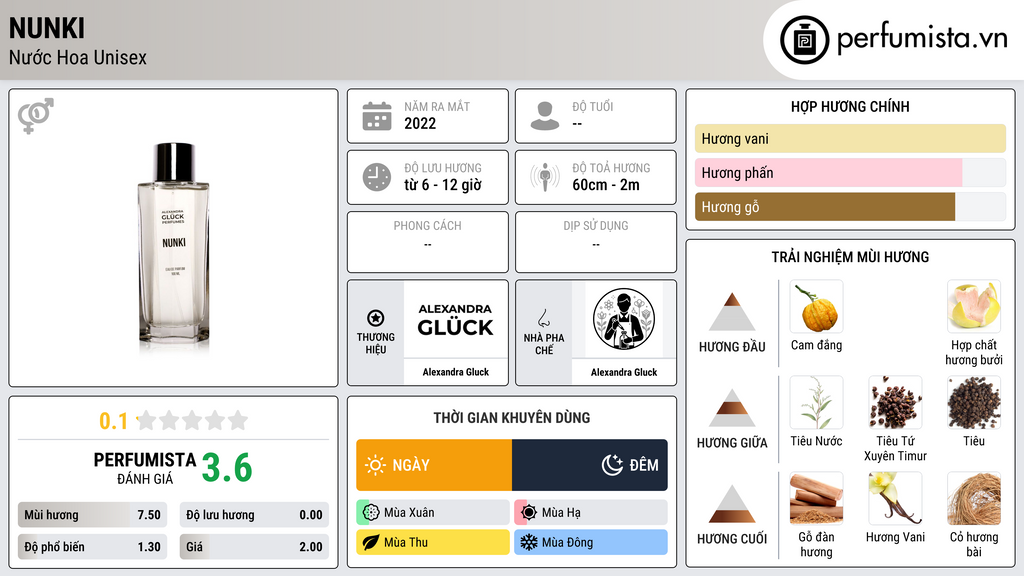Click the Hợp chất hương bưởi image

pos(974,307)
